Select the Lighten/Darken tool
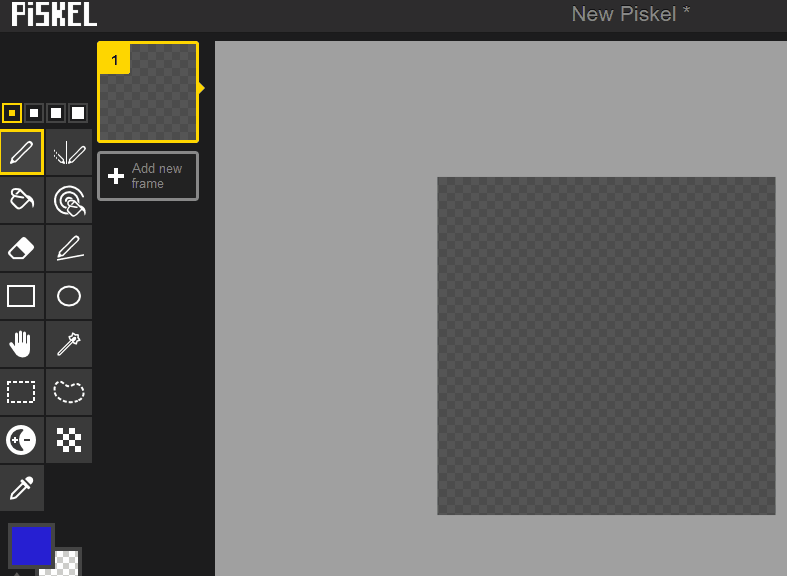The width and height of the screenshot is (787, 576). pyautogui.click(x=22, y=440)
